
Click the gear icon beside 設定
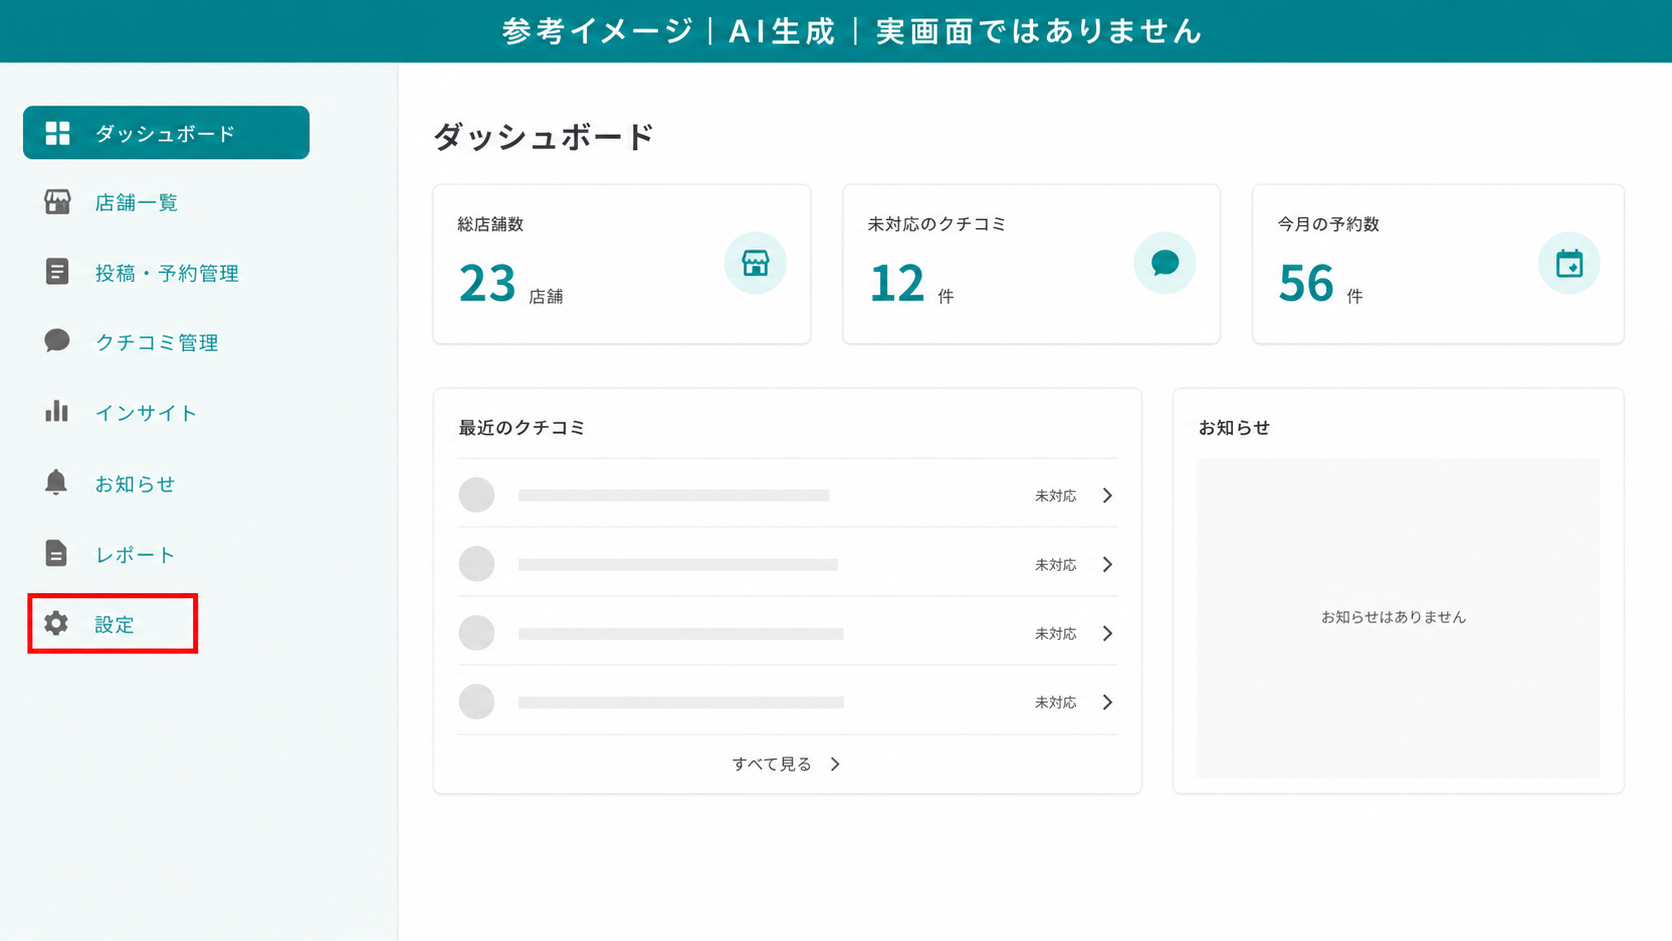56,623
